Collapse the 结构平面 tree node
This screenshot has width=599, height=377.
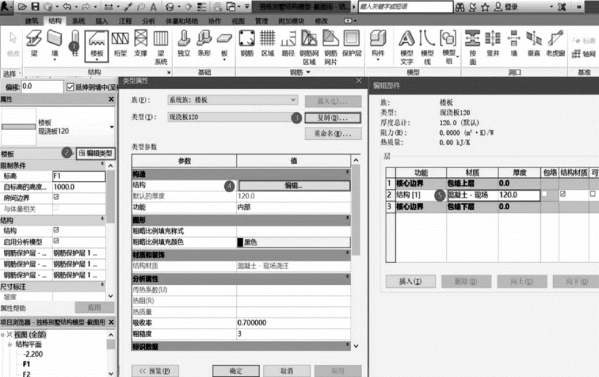pyautogui.click(x=10, y=345)
